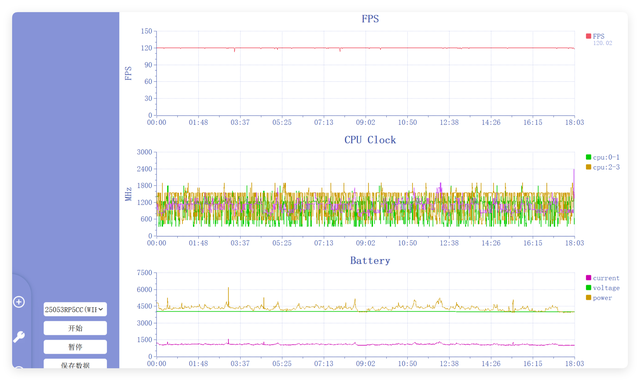Image resolution: width=640 pixels, height=380 pixels.
Task: Click 09:02 tick under the FPS chart
Action: [x=365, y=122]
